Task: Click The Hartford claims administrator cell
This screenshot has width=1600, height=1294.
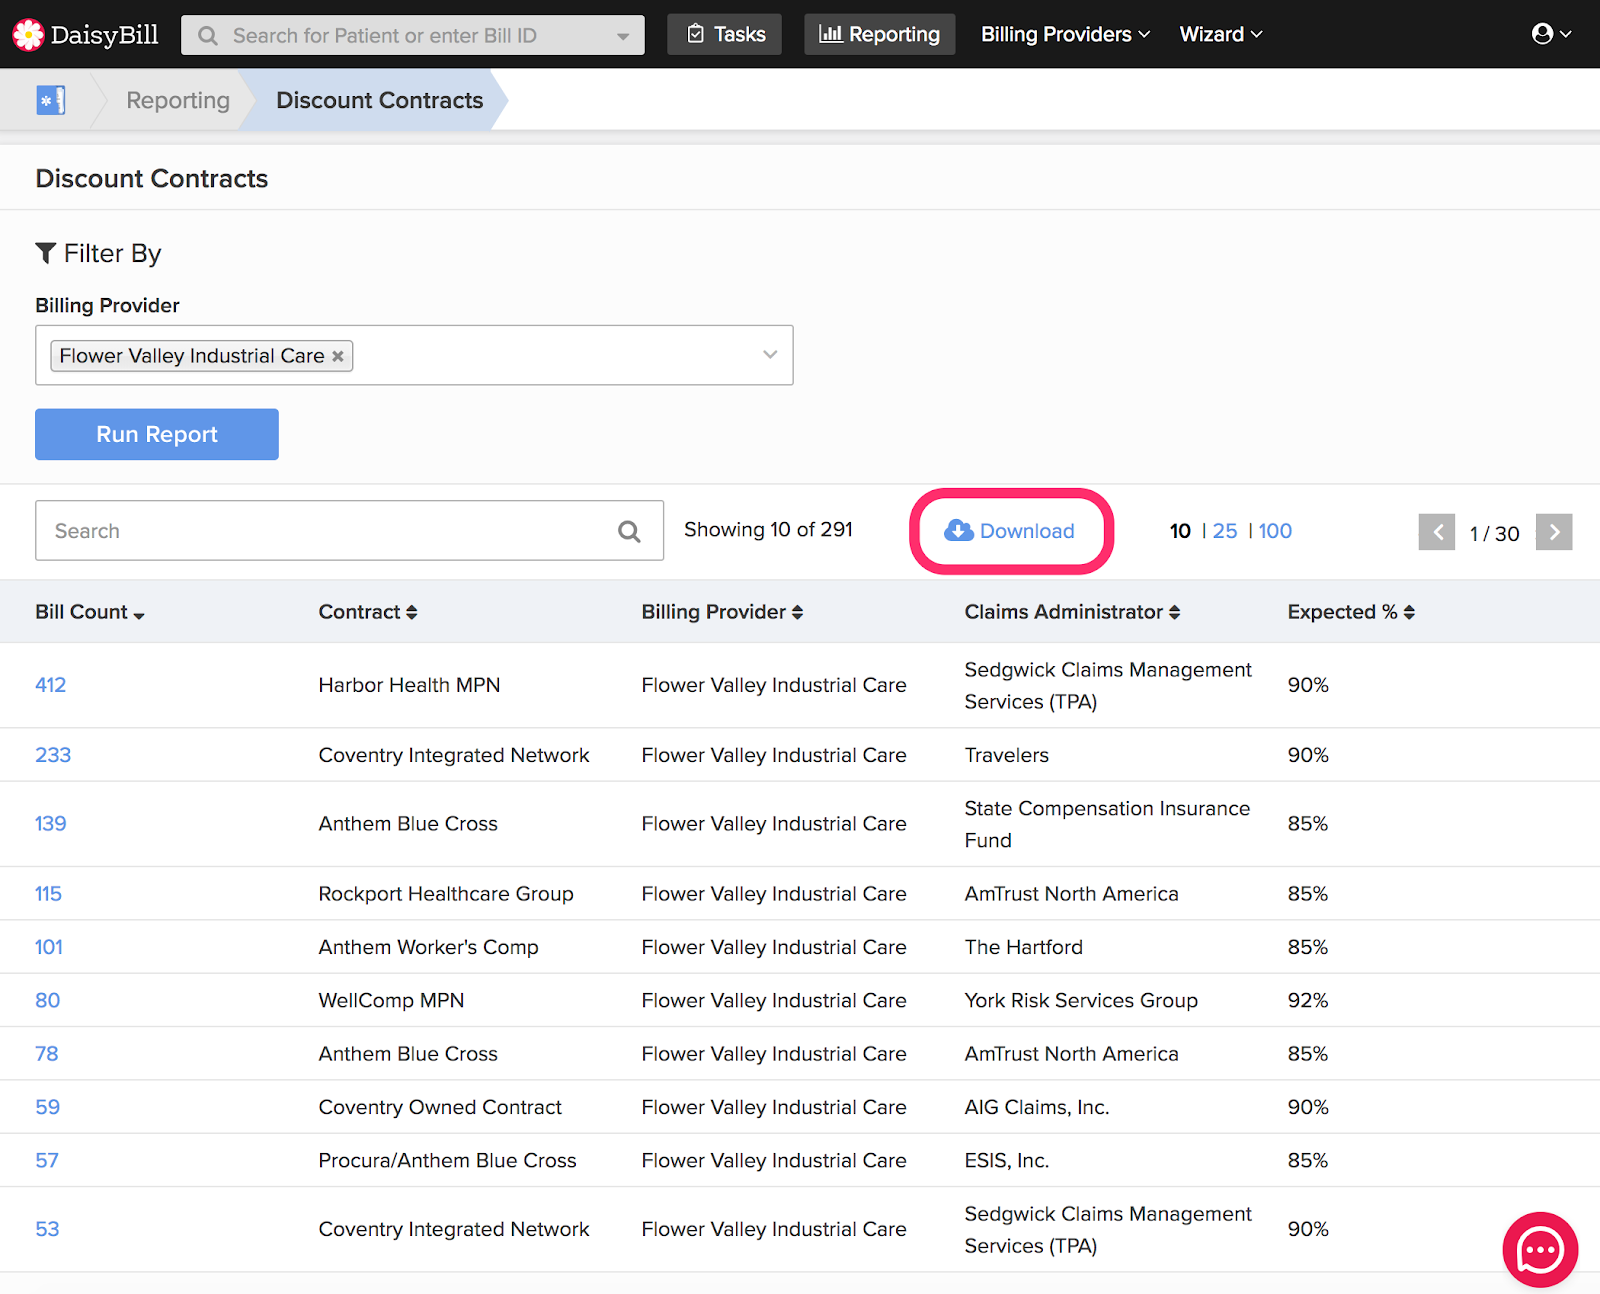Action: pyautogui.click(x=1023, y=947)
